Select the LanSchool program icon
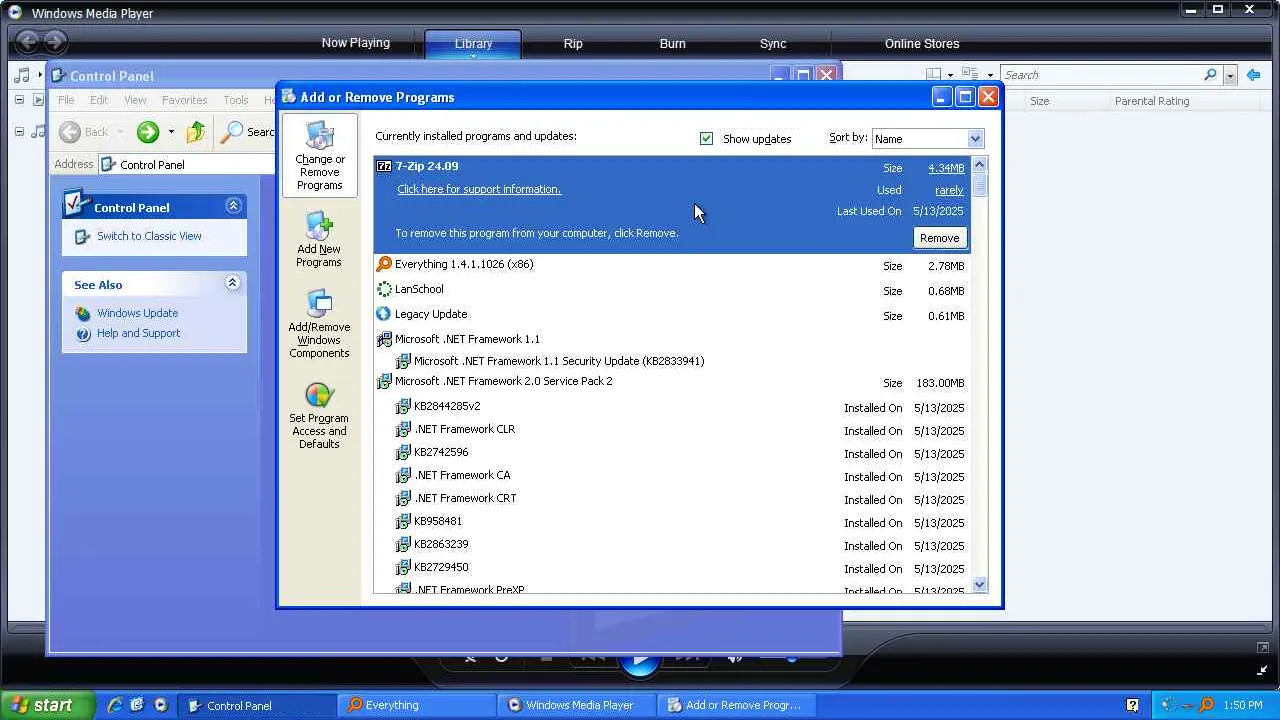This screenshot has width=1280, height=720. pos(384,289)
